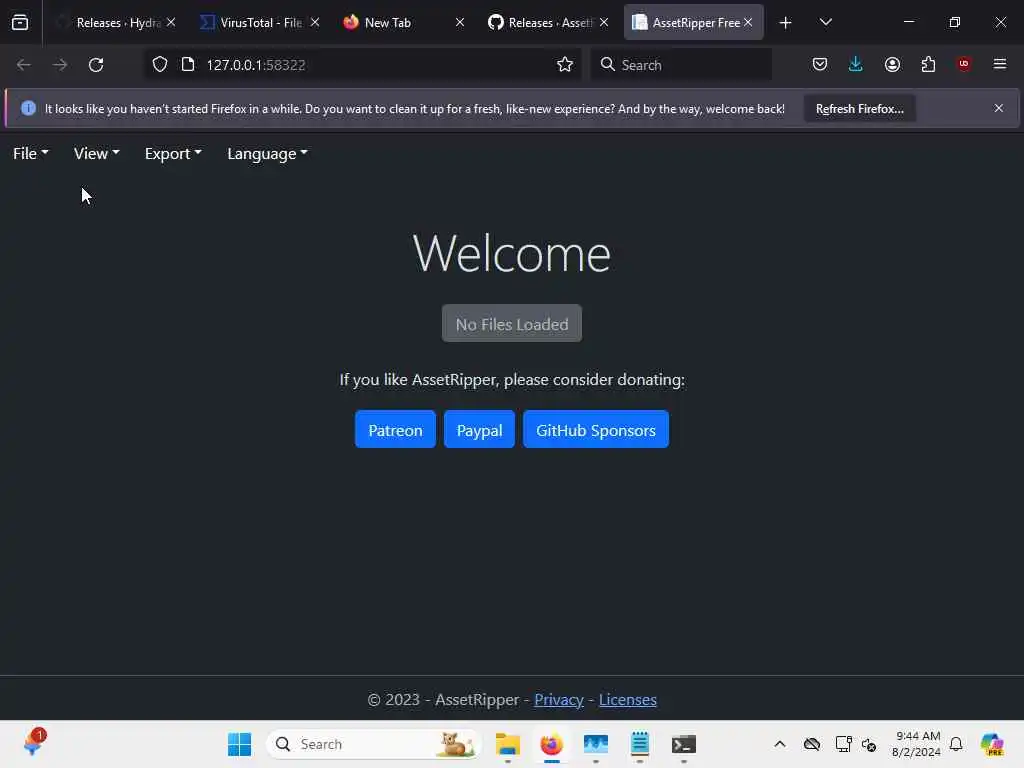Screen dimensions: 1024x768
Task: Open File Explorer from taskbar
Action: coord(507,744)
